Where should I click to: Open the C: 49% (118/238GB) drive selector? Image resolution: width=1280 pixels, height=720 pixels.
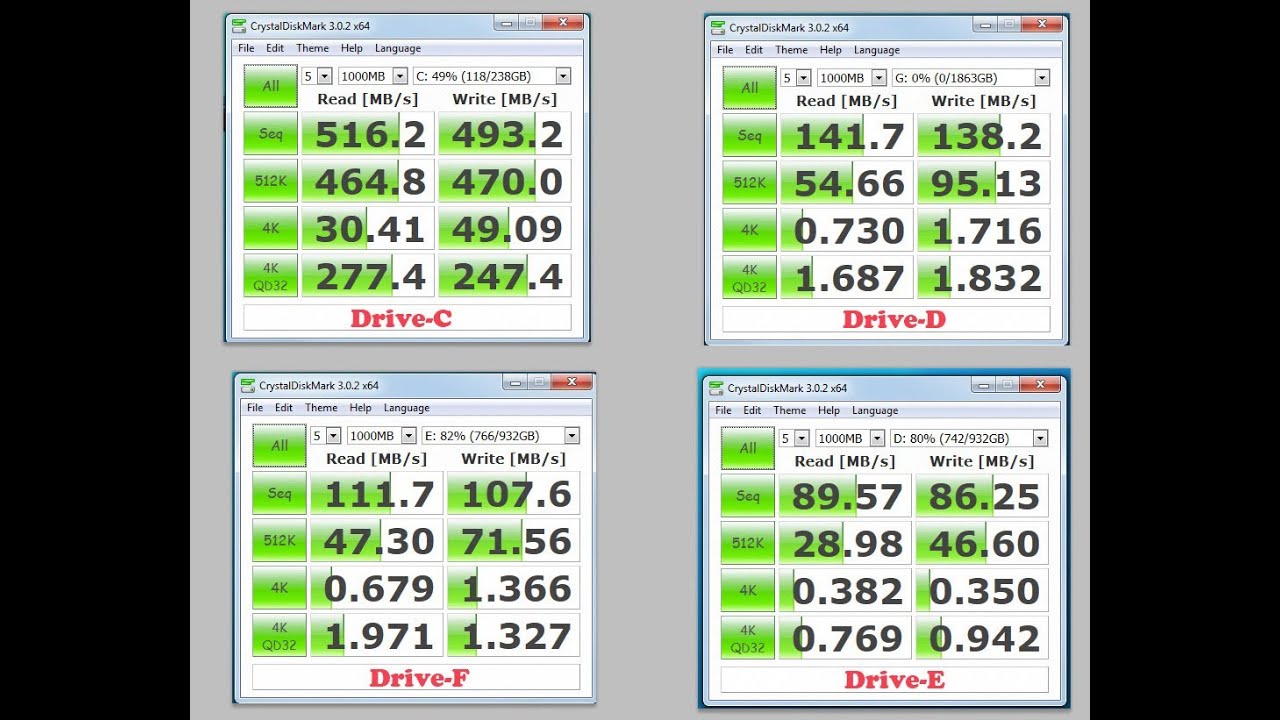[491, 76]
